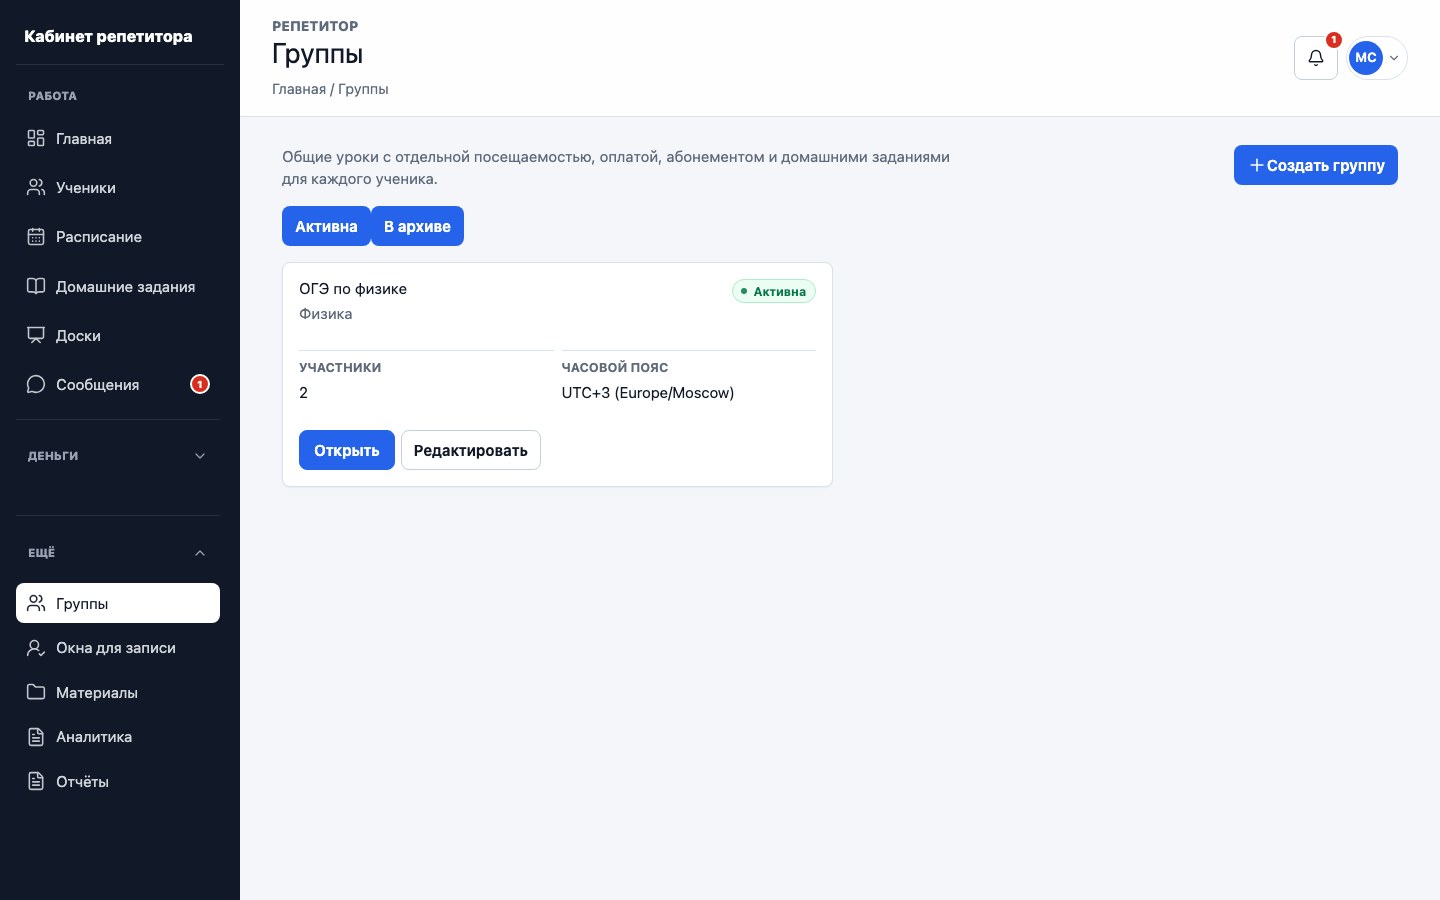Click the Группы icon in sidebar
The height and width of the screenshot is (900, 1440).
pos(36,603)
